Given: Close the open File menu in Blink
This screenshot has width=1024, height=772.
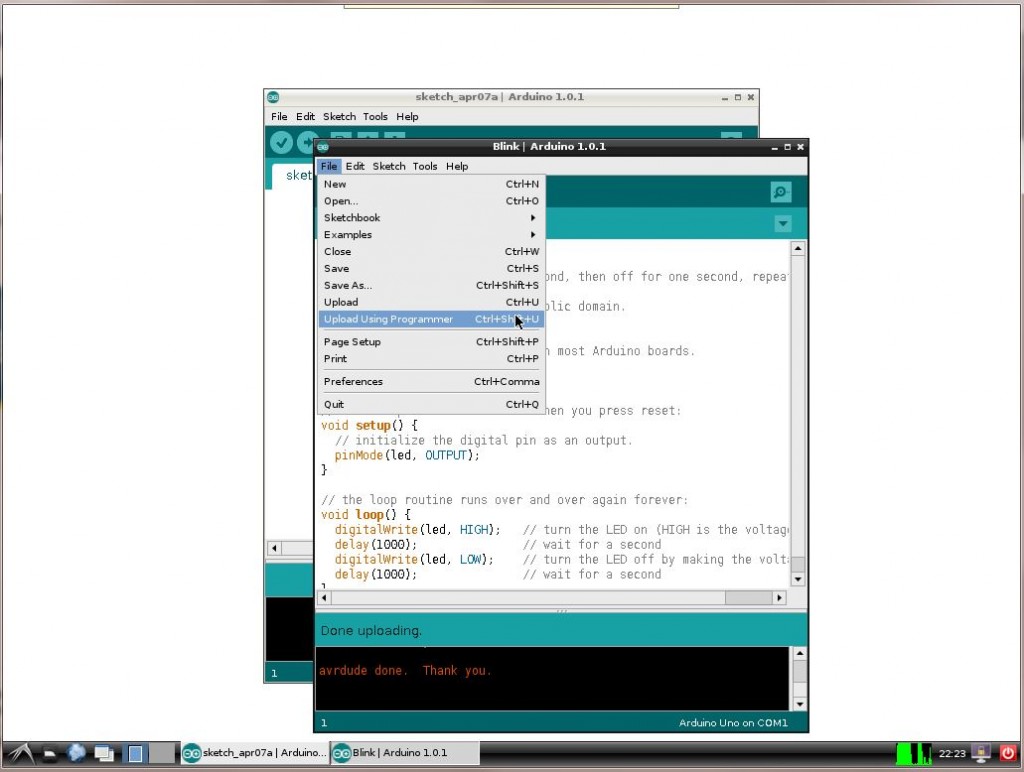Looking at the screenshot, I should [x=328, y=166].
